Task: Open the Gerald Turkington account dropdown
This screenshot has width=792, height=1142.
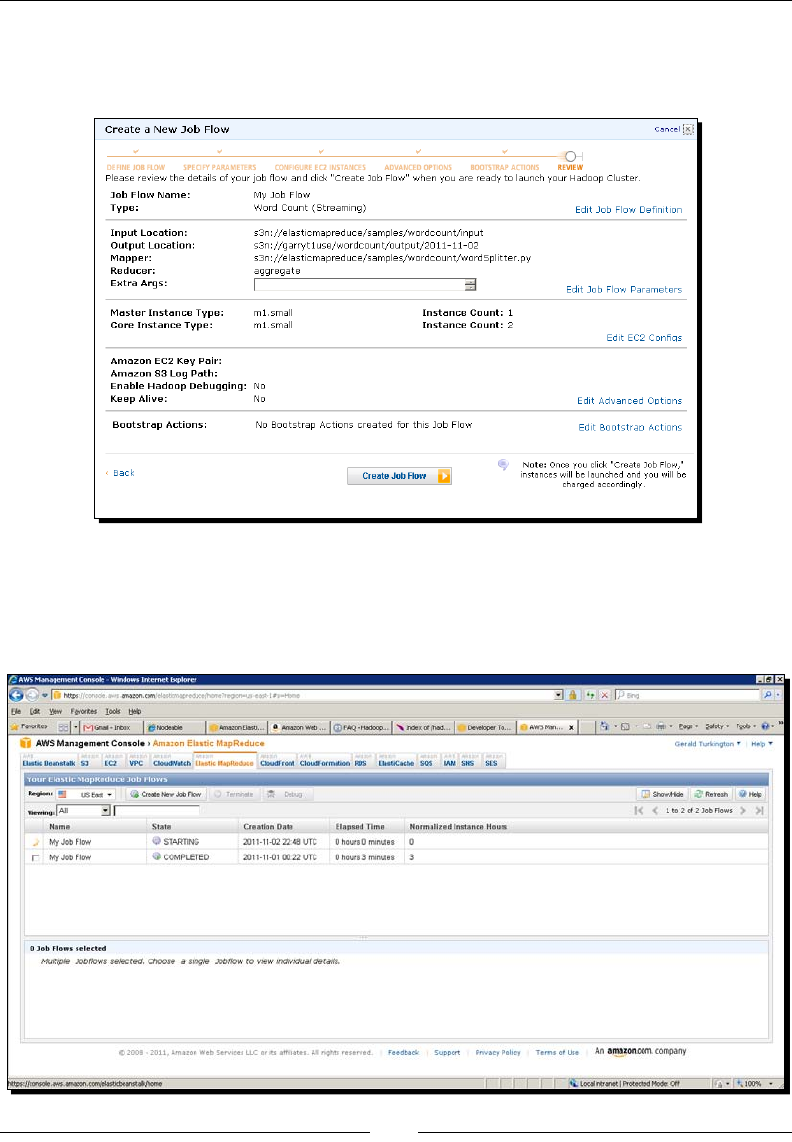Action: coord(707,744)
